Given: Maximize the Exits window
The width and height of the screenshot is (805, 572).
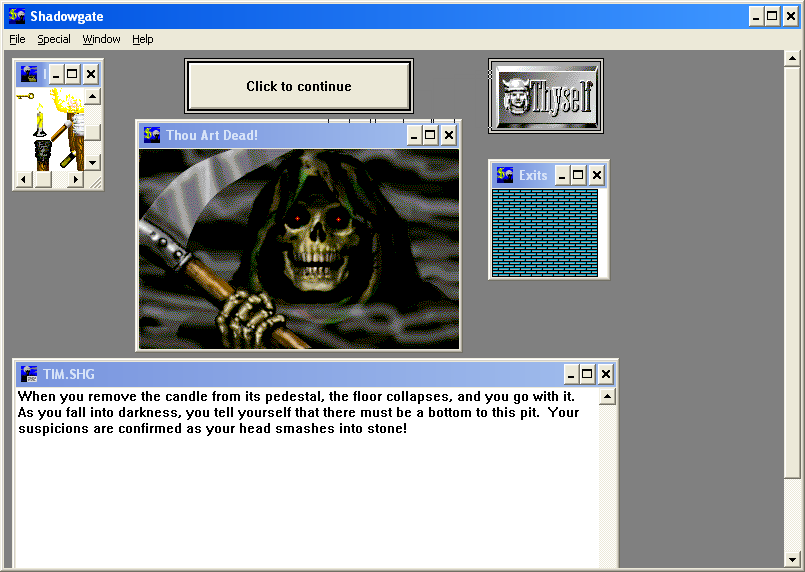Looking at the screenshot, I should pyautogui.click(x=578, y=176).
